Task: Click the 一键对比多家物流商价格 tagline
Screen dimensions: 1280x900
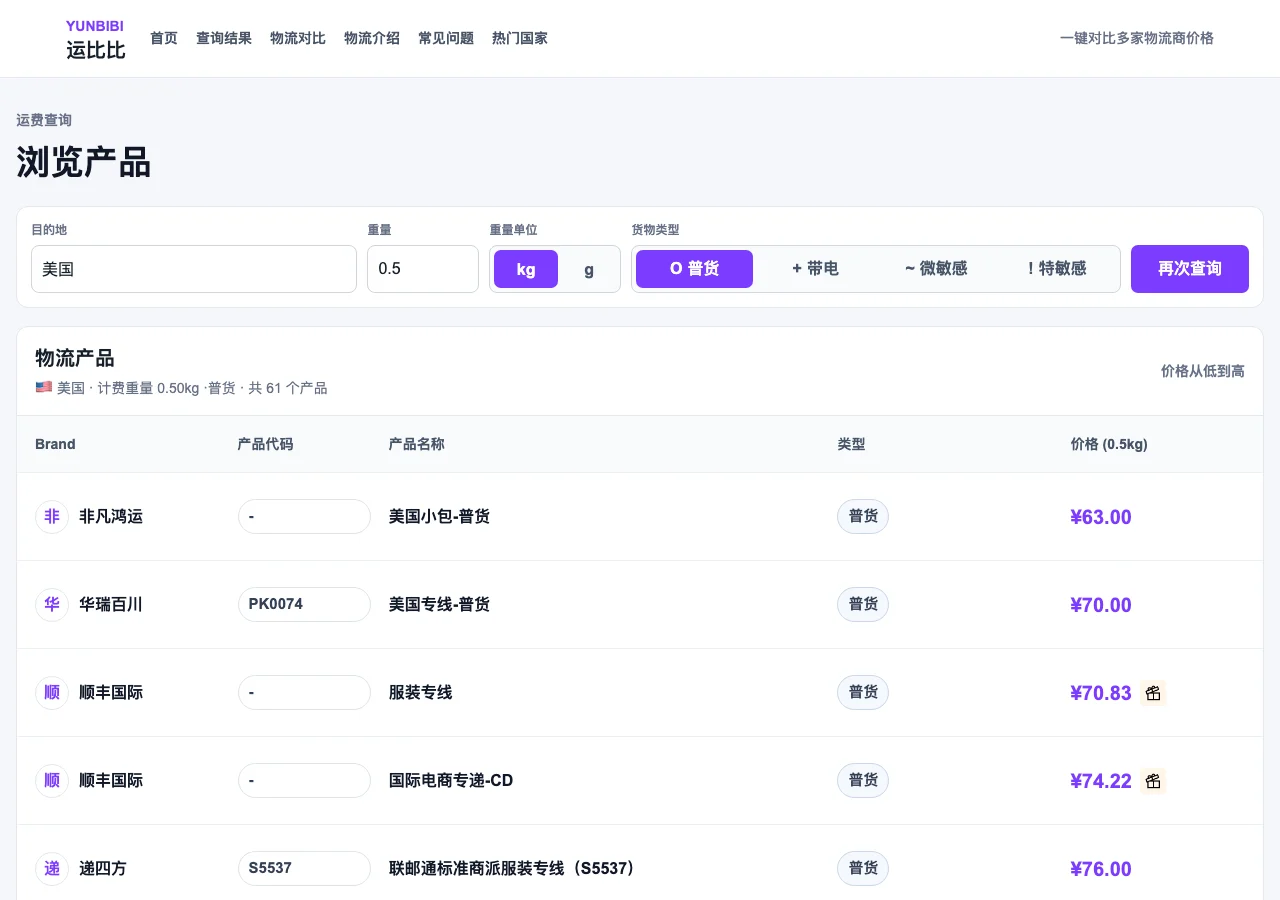Action: tap(1137, 38)
